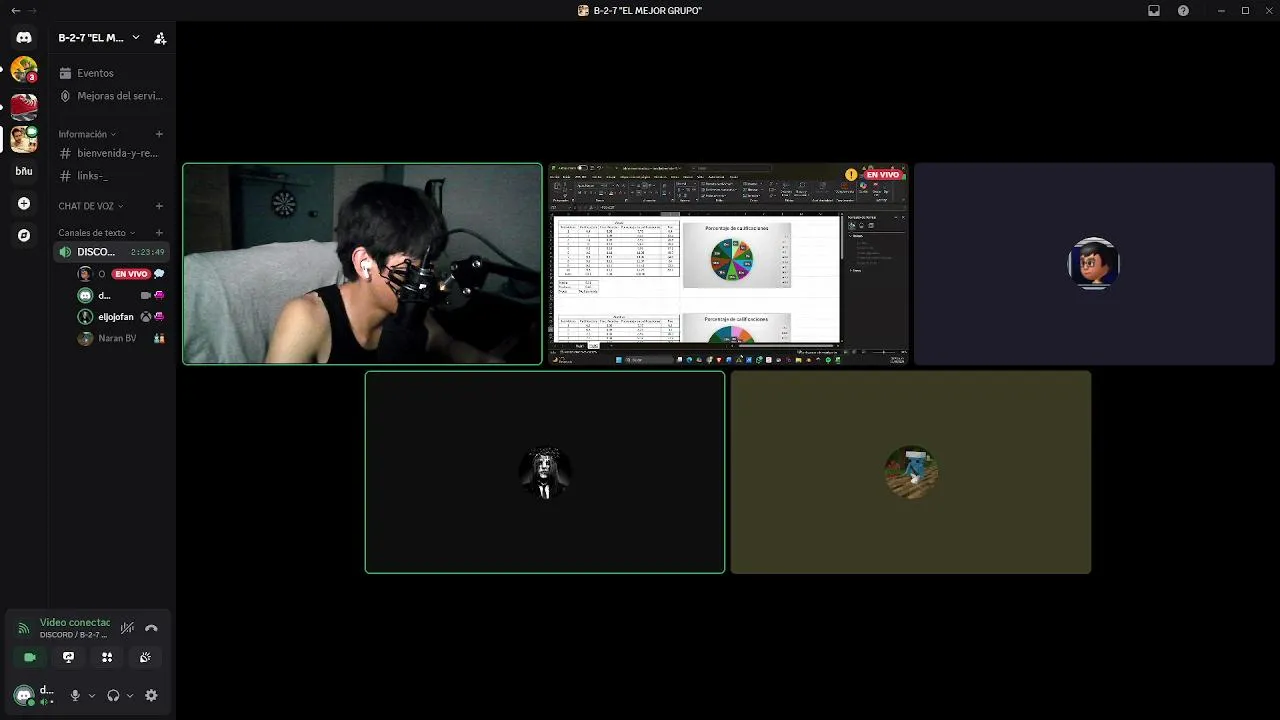The width and height of the screenshot is (1280, 720).
Task: Collapse the Canales de texto category
Action: (96, 233)
